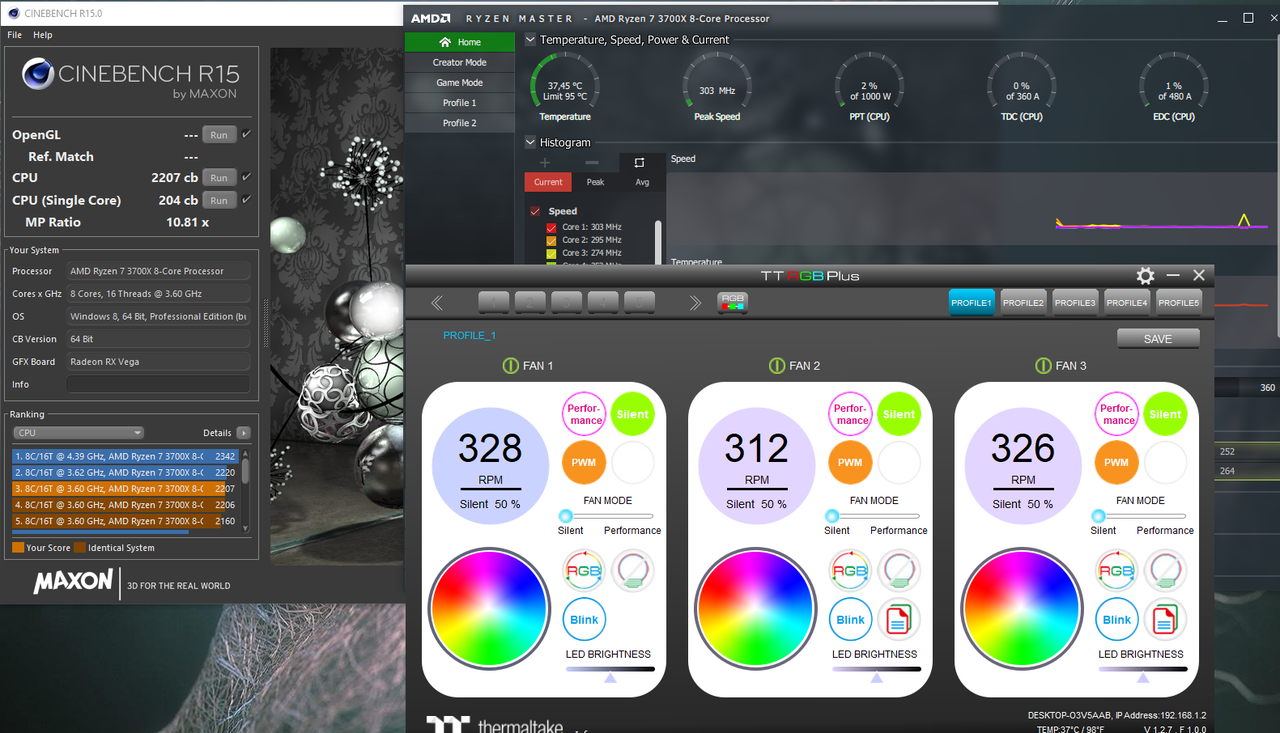Toggle the checkmark beside Cinebench CPU Run
Viewport: 1280px width, 733px height.
coord(246,177)
